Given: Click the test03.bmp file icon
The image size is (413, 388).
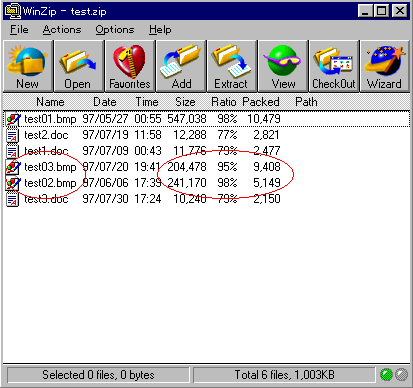Looking at the screenshot, I should (x=13, y=167).
